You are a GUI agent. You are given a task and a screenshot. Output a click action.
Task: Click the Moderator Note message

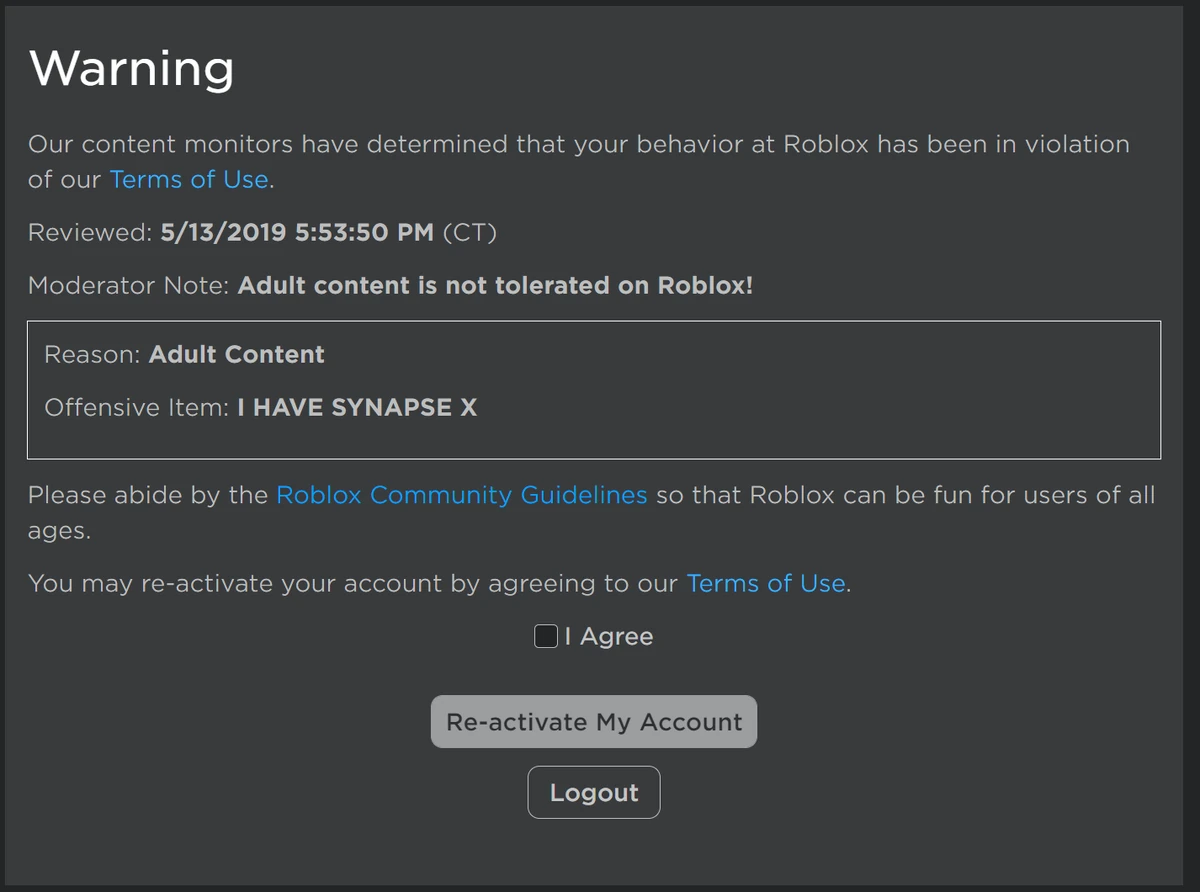494,285
